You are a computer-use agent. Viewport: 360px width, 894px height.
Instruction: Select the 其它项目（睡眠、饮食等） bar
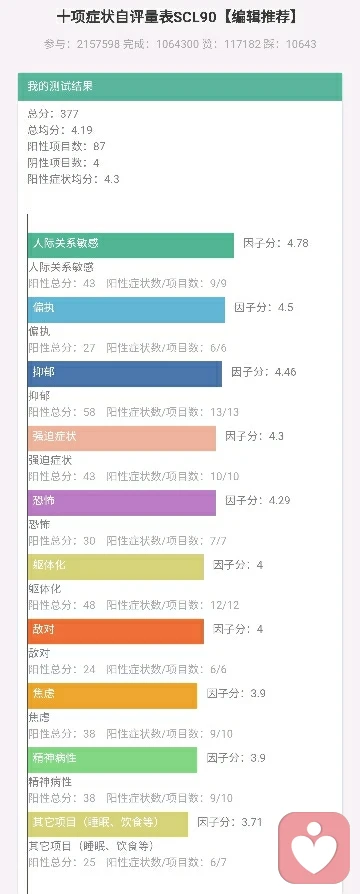[x=108, y=824]
